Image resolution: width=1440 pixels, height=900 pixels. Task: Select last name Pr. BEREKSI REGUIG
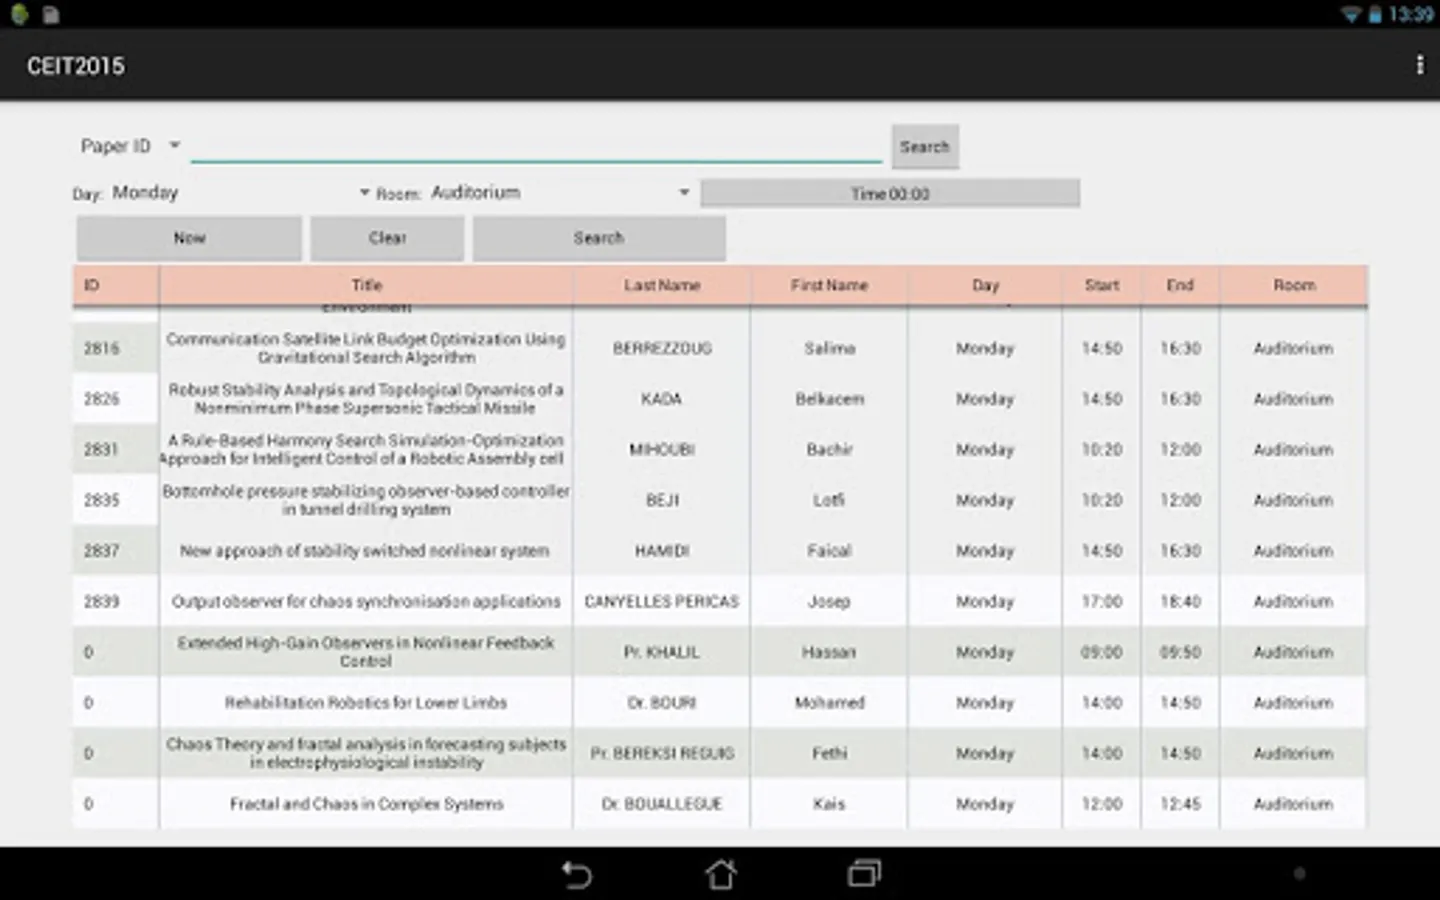[662, 753]
